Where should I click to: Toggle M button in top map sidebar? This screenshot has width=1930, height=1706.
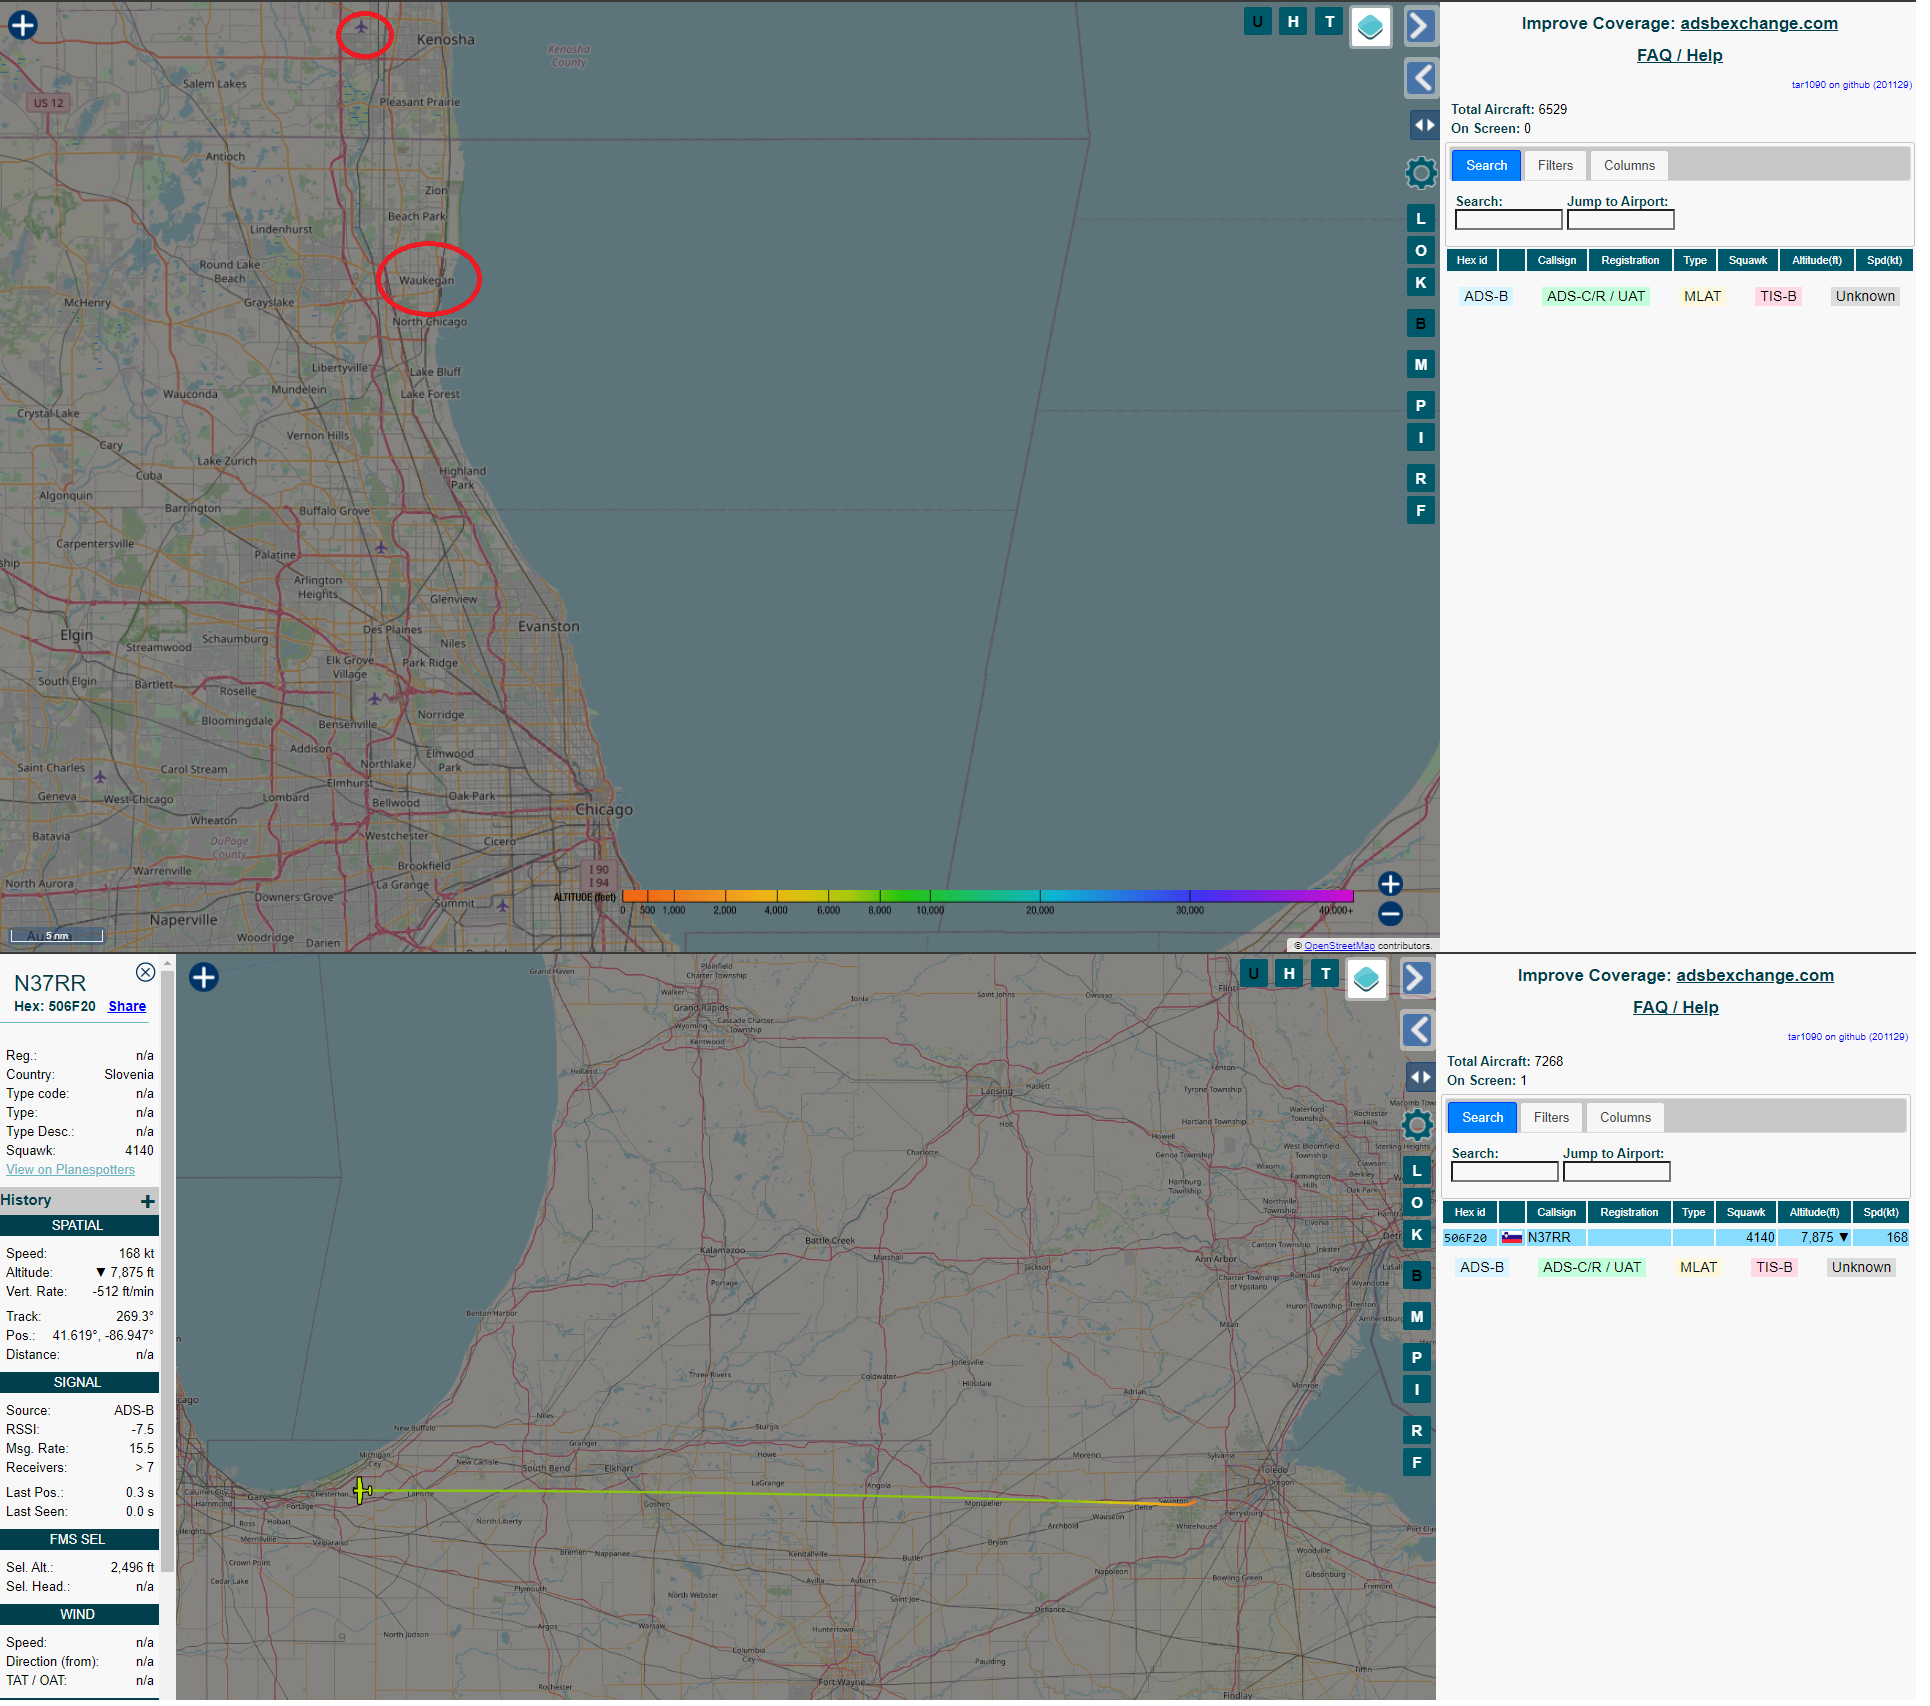[1421, 365]
